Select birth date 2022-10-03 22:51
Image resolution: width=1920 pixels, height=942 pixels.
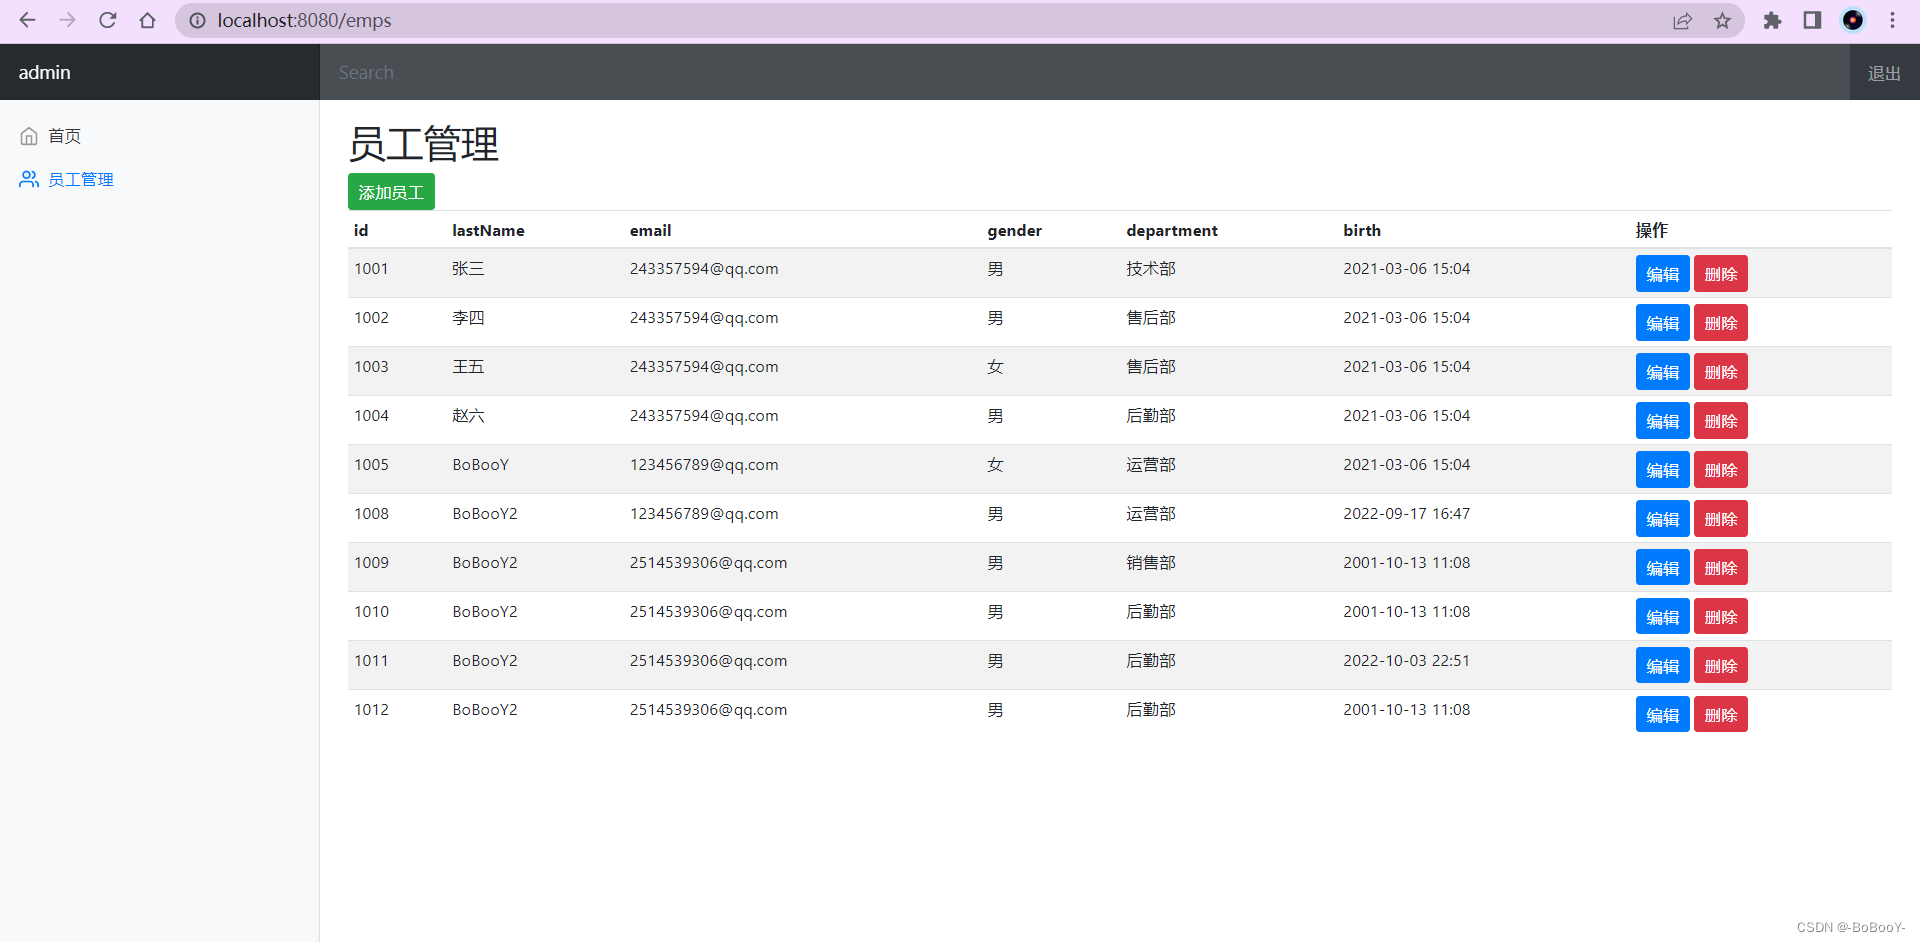point(1406,660)
